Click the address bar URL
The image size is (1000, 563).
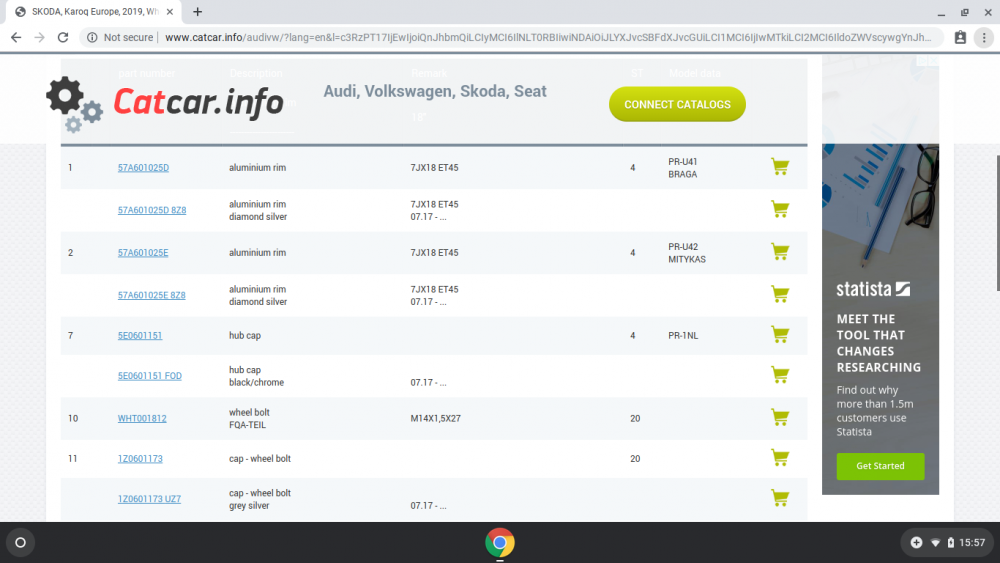[548, 38]
